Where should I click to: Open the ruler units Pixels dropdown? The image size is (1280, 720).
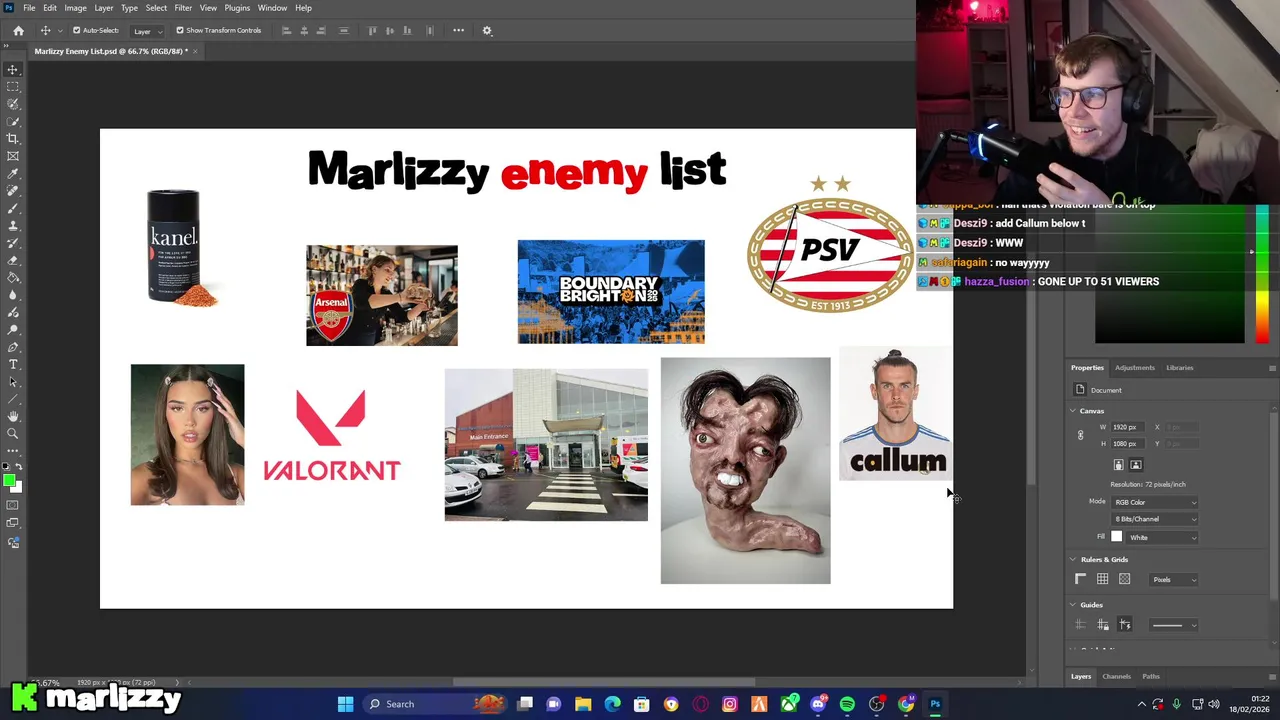click(1174, 580)
